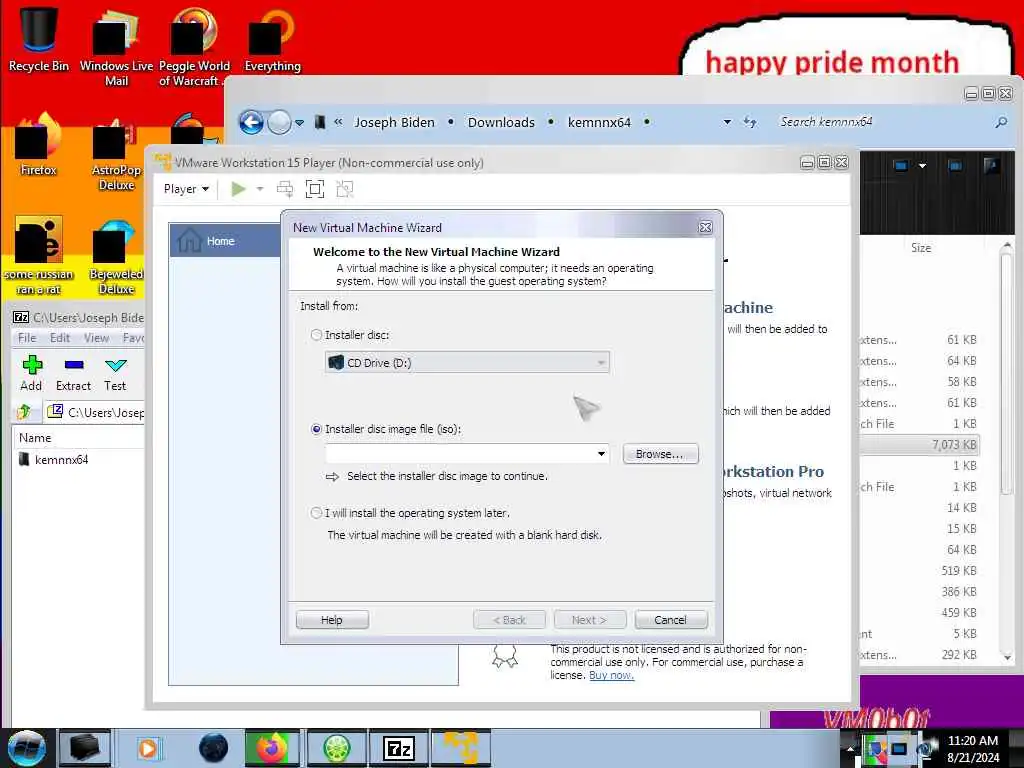Click the search magnifier icon in Explorer
Viewport: 1024px width, 768px height.
pos(1001,122)
